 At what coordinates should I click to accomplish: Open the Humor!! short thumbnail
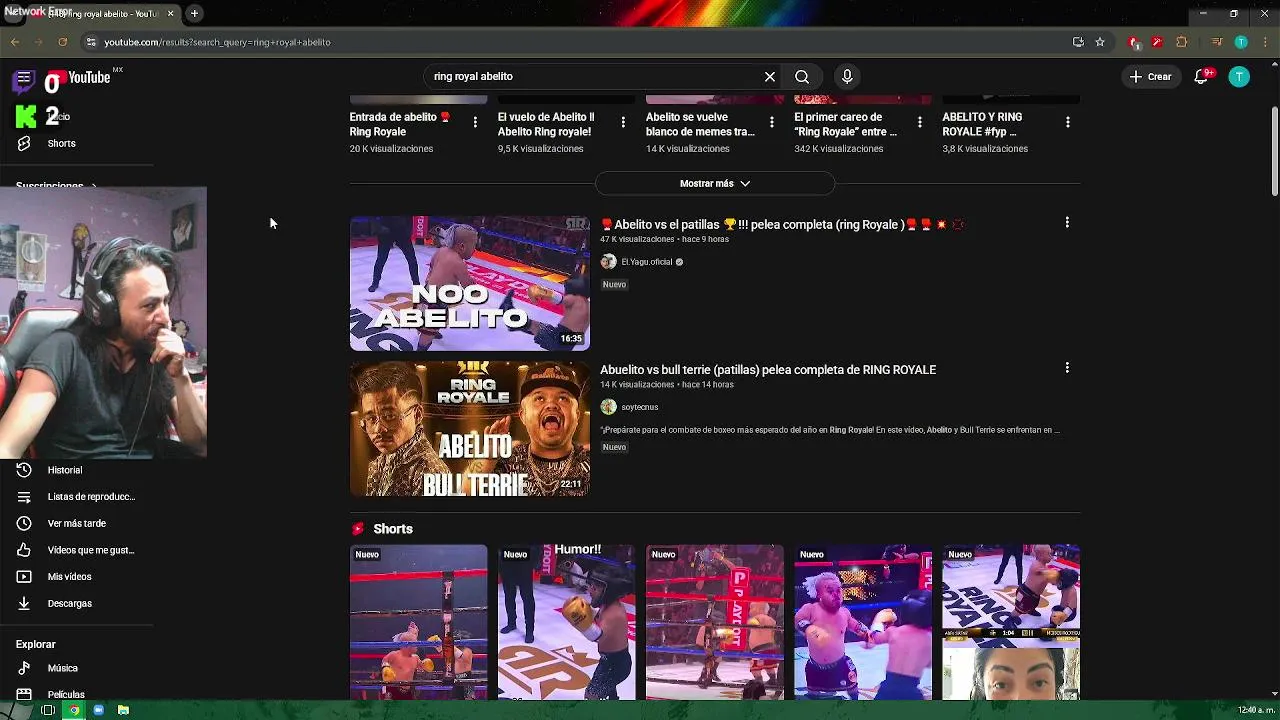point(566,622)
